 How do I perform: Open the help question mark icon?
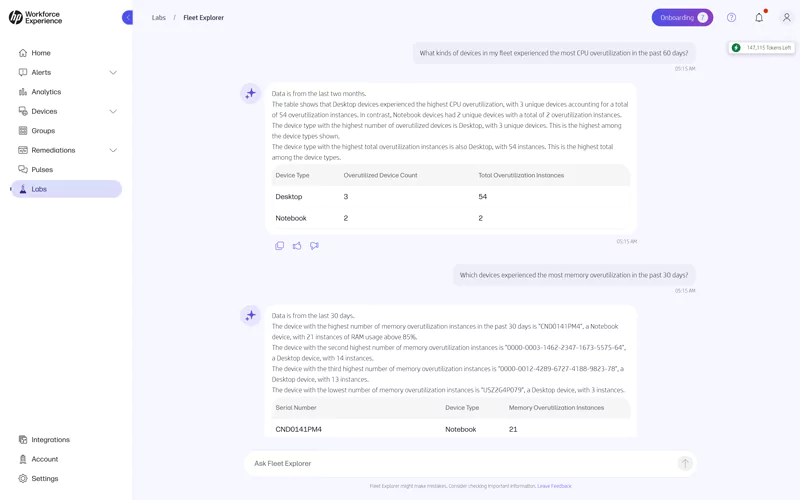(x=731, y=17)
